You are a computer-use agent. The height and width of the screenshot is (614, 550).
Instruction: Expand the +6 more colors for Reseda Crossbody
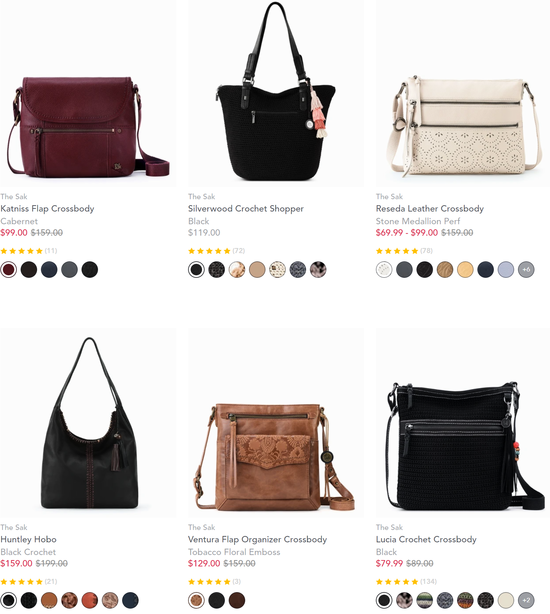tap(526, 269)
